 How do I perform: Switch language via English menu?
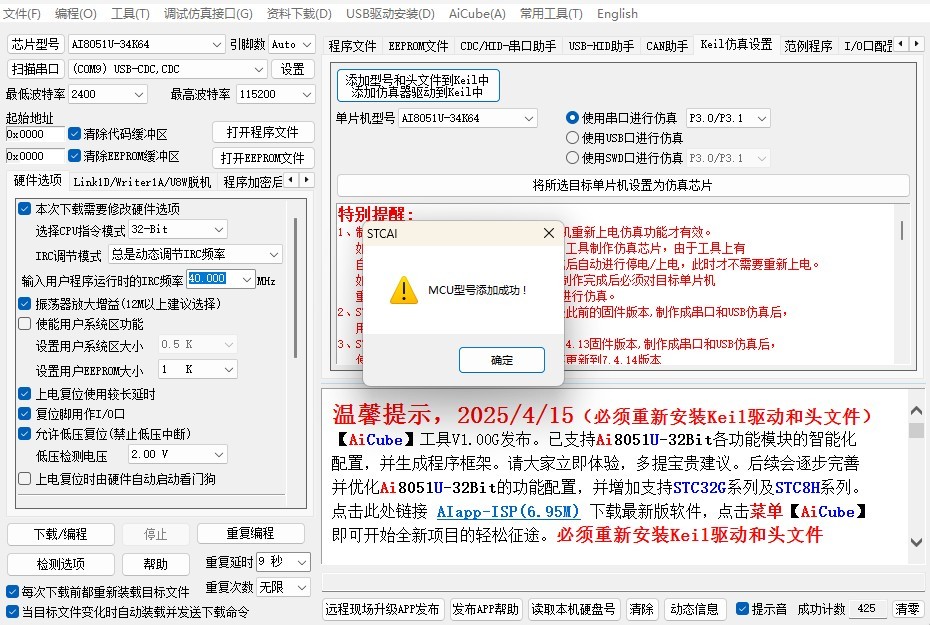[617, 14]
